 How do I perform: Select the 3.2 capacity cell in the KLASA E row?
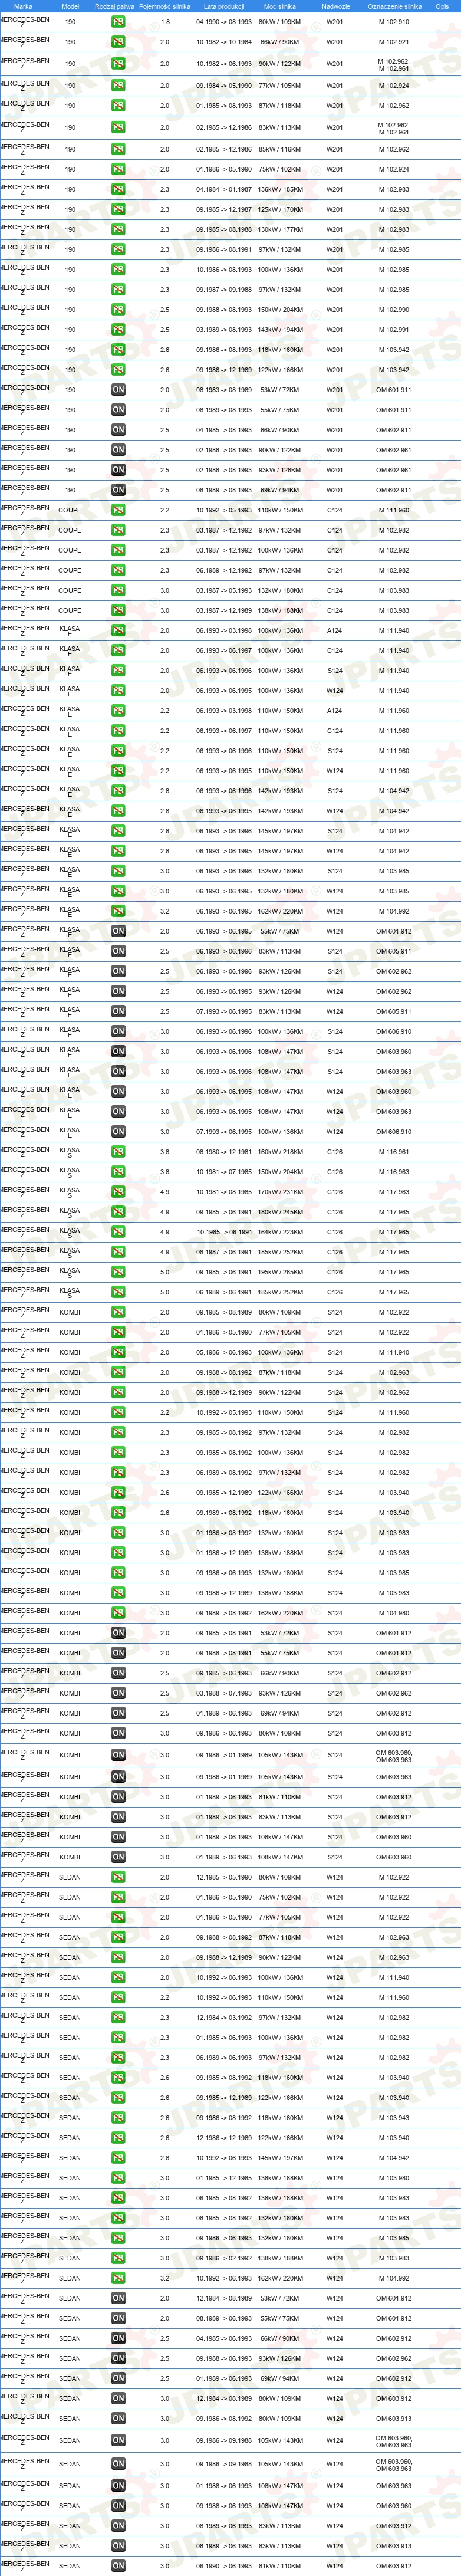165,911
